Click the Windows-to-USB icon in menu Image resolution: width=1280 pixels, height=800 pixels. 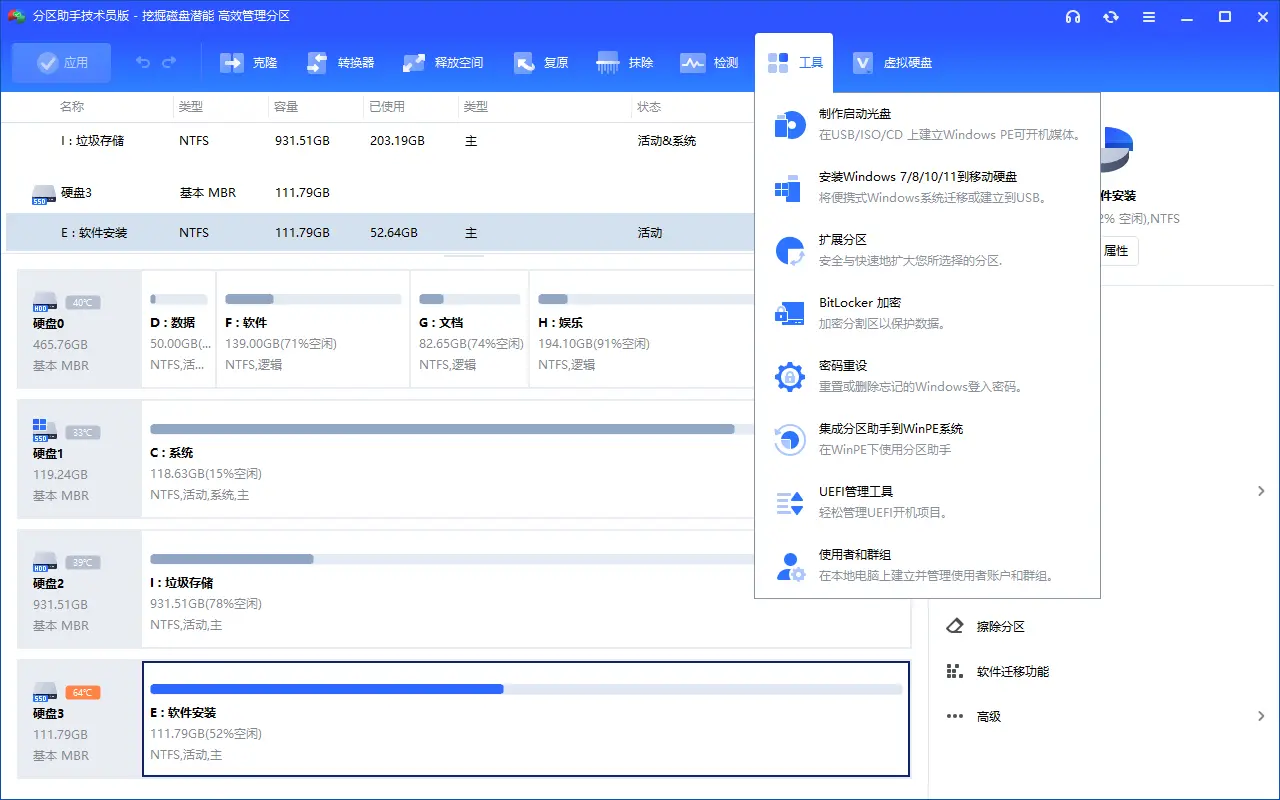point(790,188)
